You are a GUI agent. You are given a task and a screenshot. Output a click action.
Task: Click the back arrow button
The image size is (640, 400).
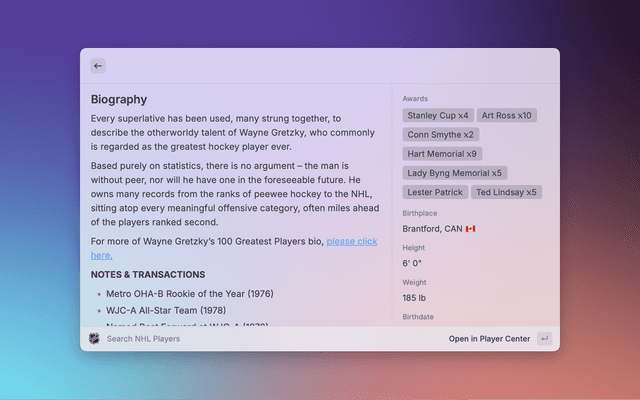98,66
